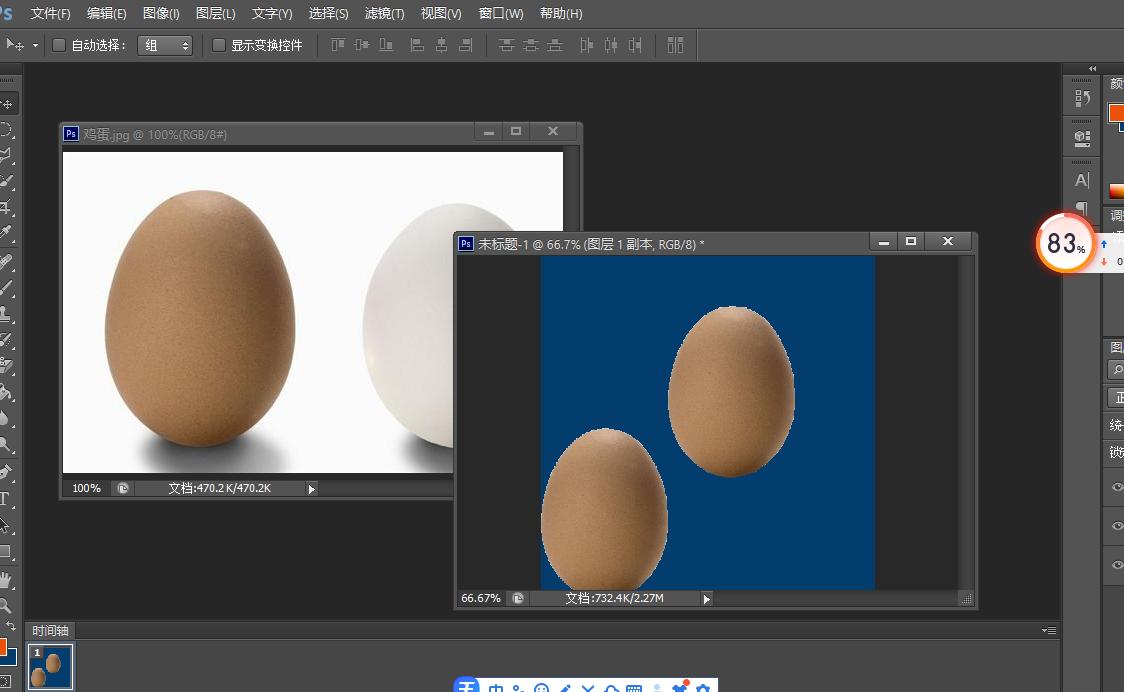Enable the 显示变换控件 checkbox

218,45
